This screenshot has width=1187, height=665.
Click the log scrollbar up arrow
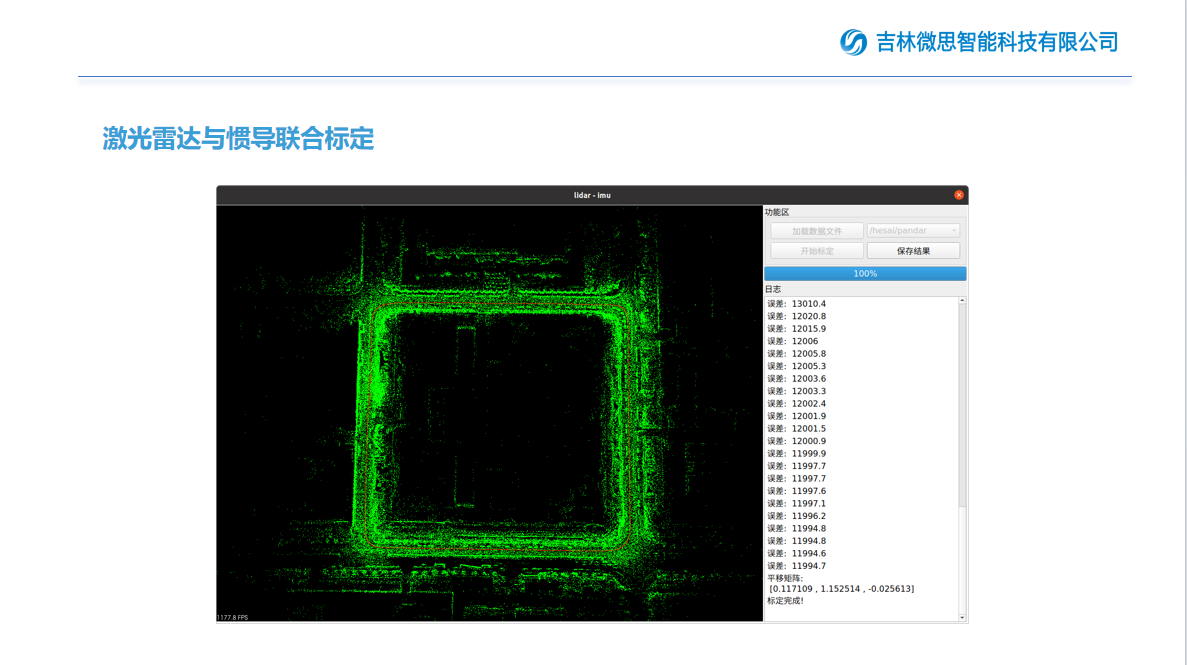pos(962,300)
